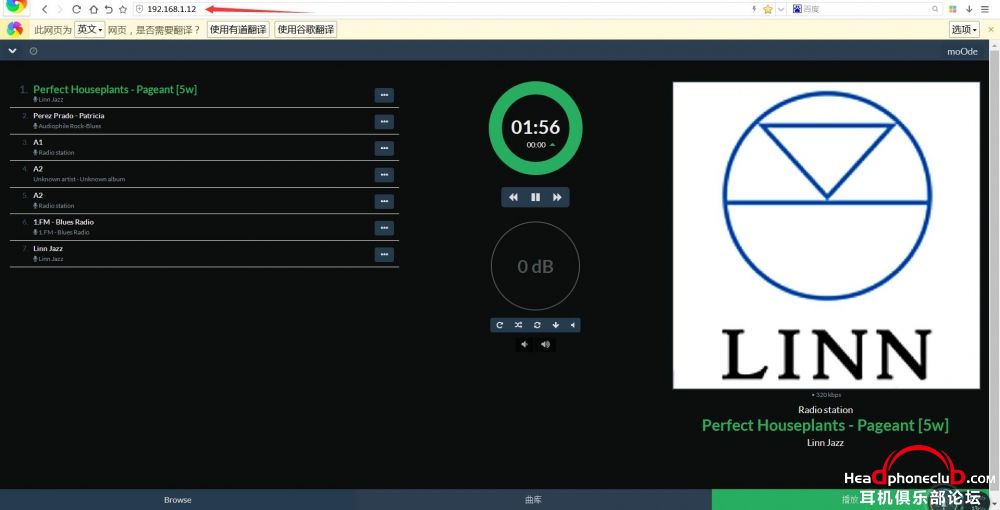Open the moOde main menu

pyautogui.click(x=962, y=52)
